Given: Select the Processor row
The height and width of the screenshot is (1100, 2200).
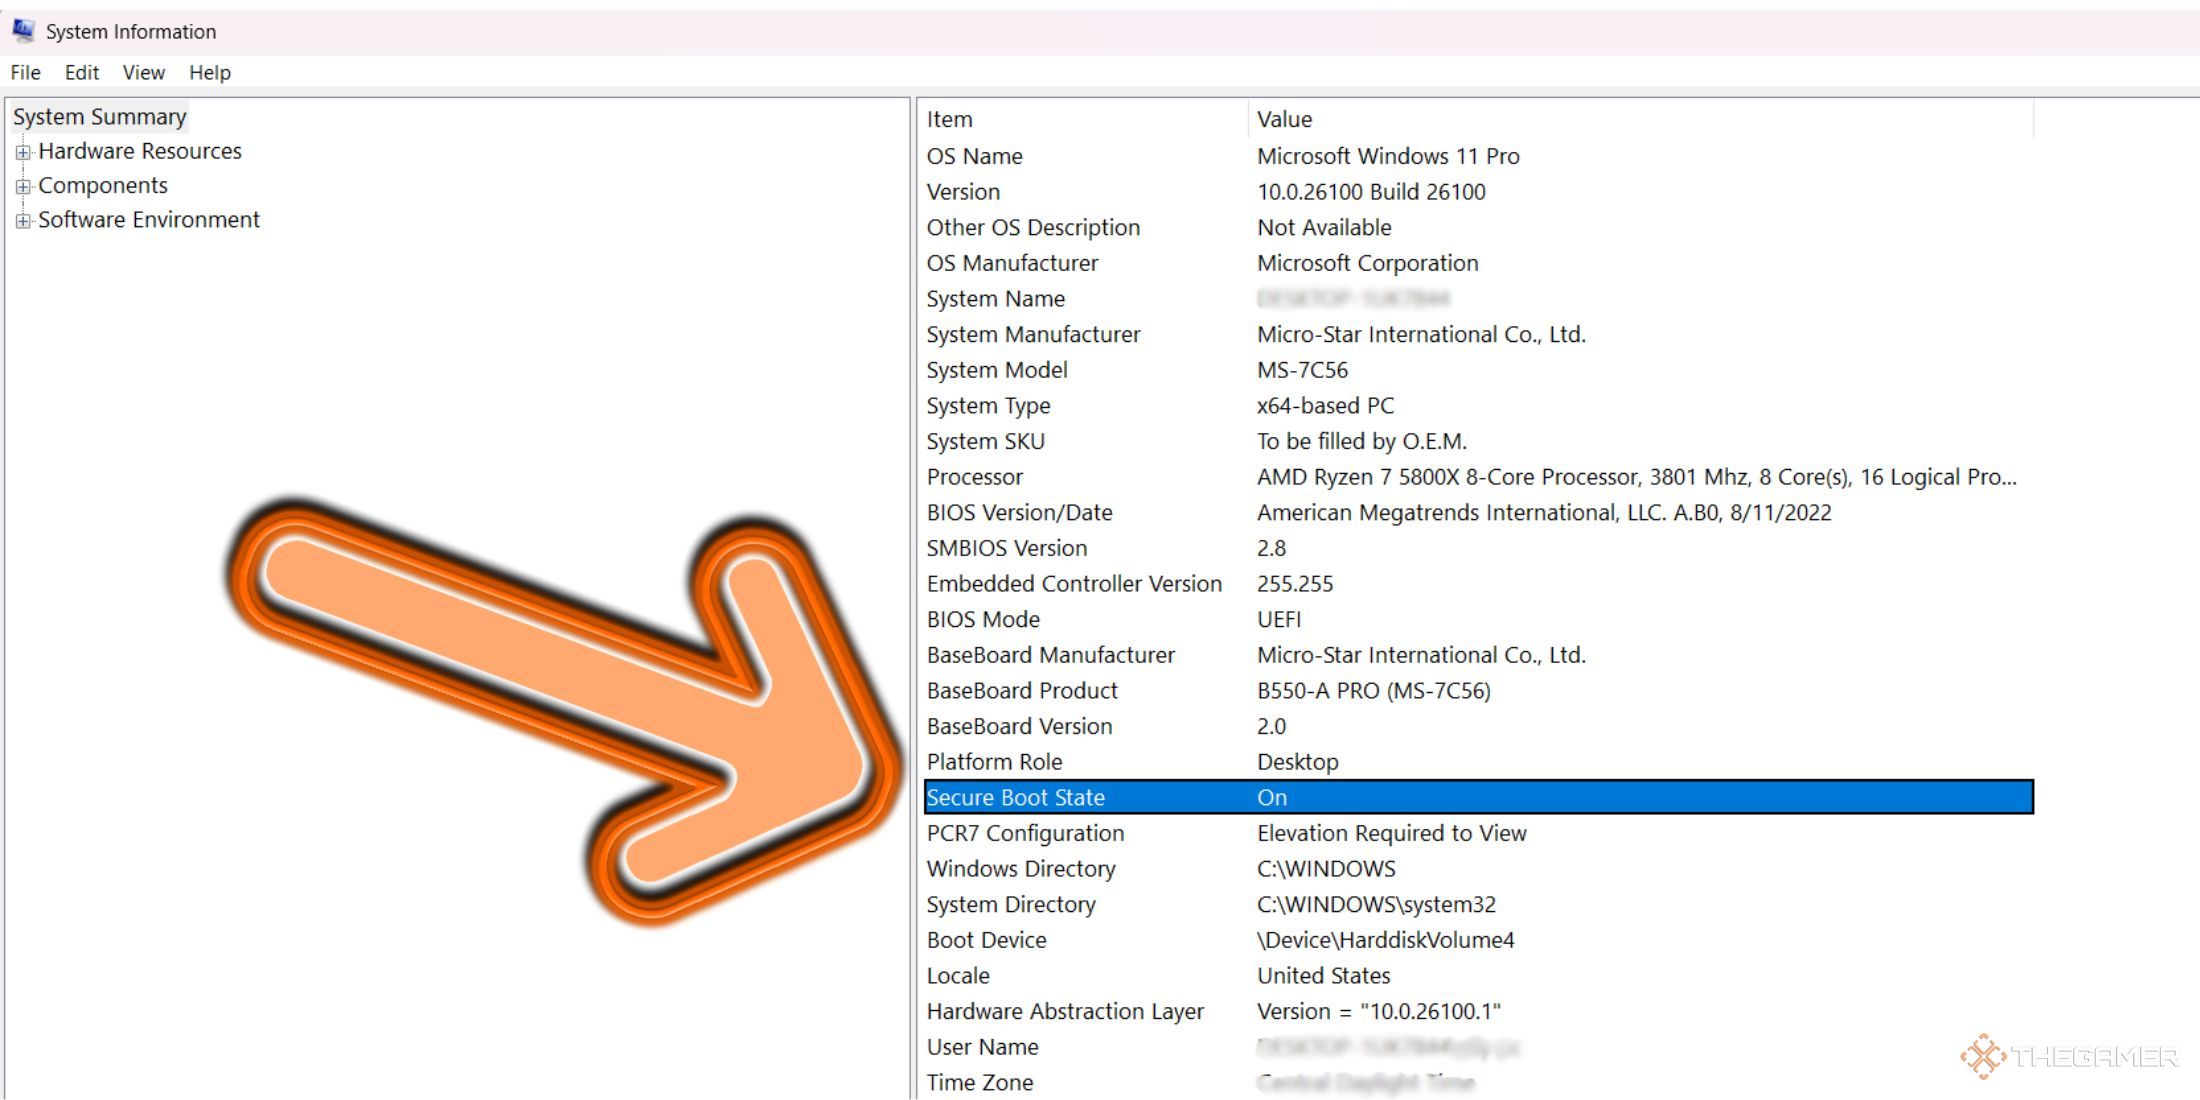Looking at the screenshot, I should coord(974,477).
